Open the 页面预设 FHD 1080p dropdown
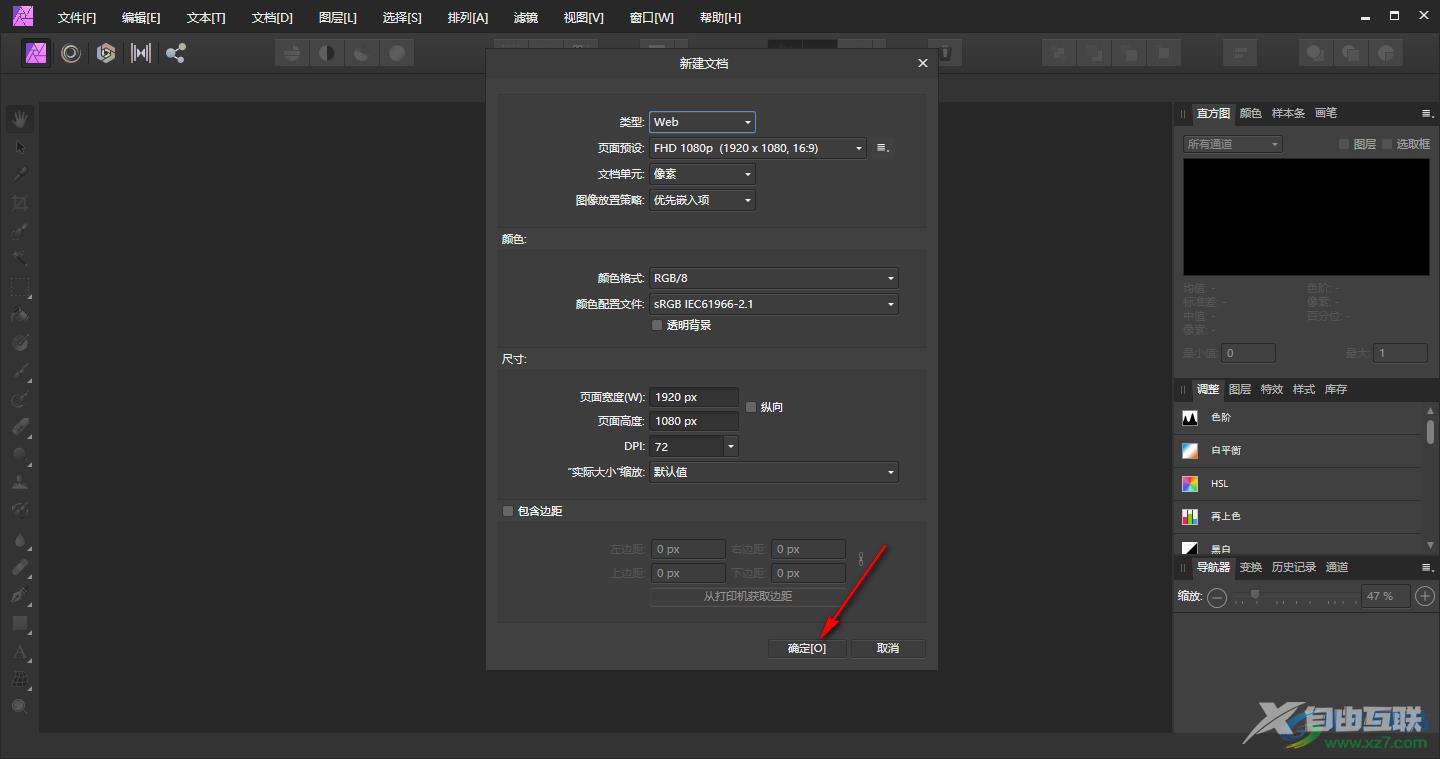 point(758,148)
